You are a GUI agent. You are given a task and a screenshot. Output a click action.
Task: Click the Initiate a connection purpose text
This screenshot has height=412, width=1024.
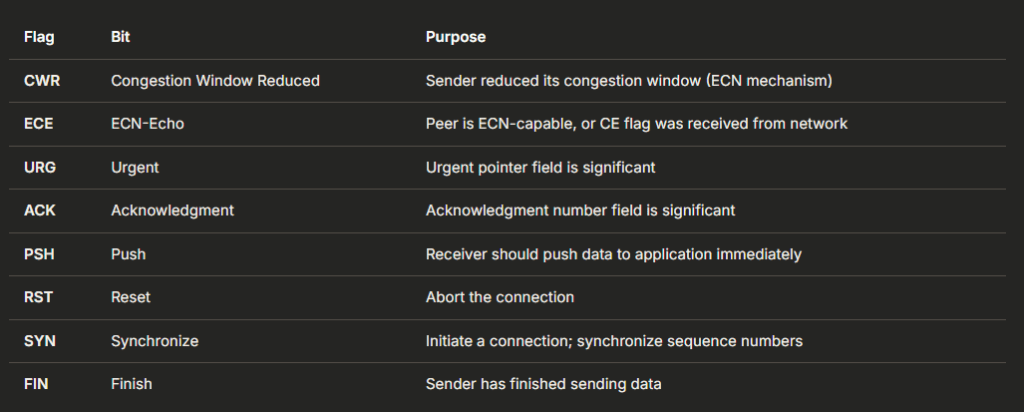(614, 341)
